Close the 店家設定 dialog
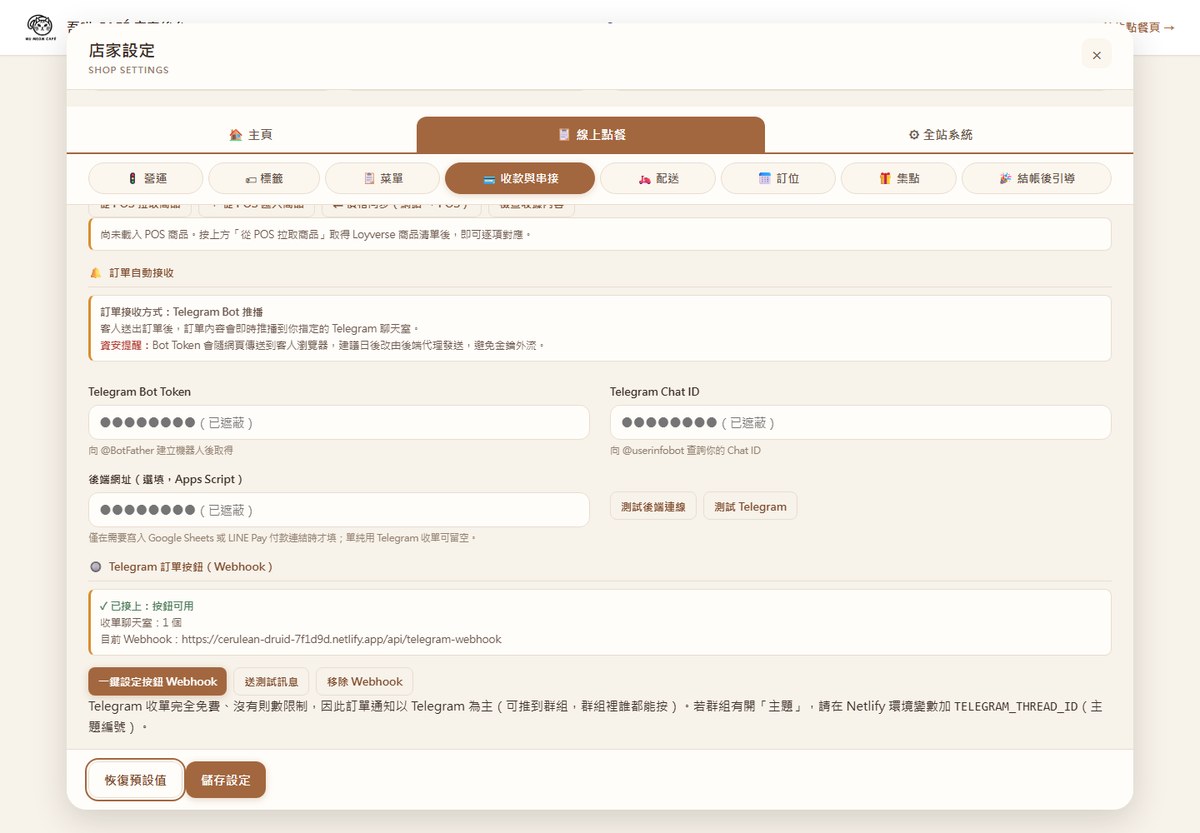The height and width of the screenshot is (833, 1200). point(1096,55)
